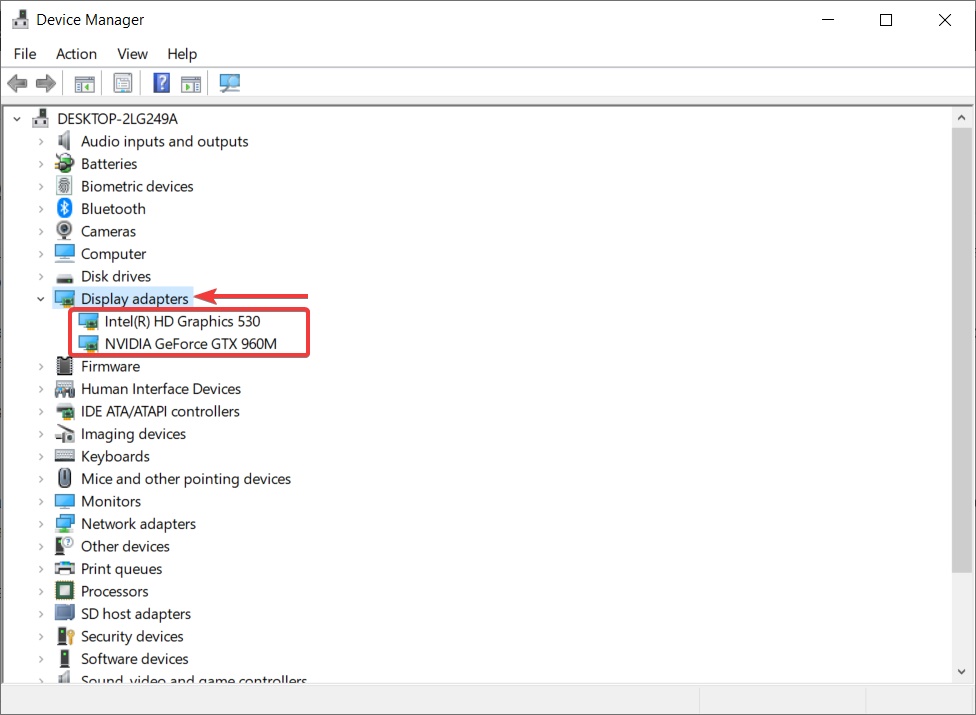Click the Processors chip icon
Viewport: 976px width, 715px height.
point(64,591)
